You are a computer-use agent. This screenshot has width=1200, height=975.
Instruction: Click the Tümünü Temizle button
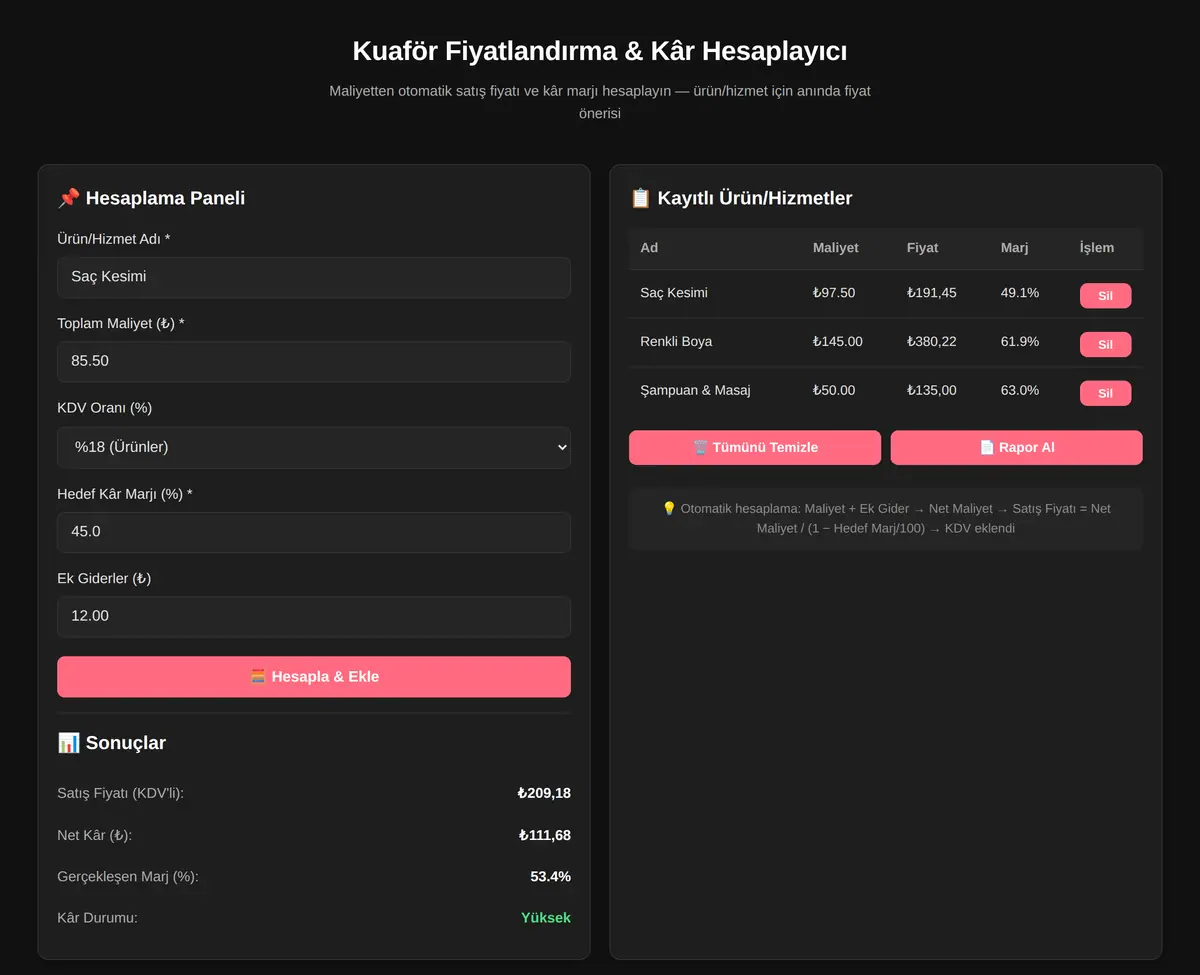755,448
